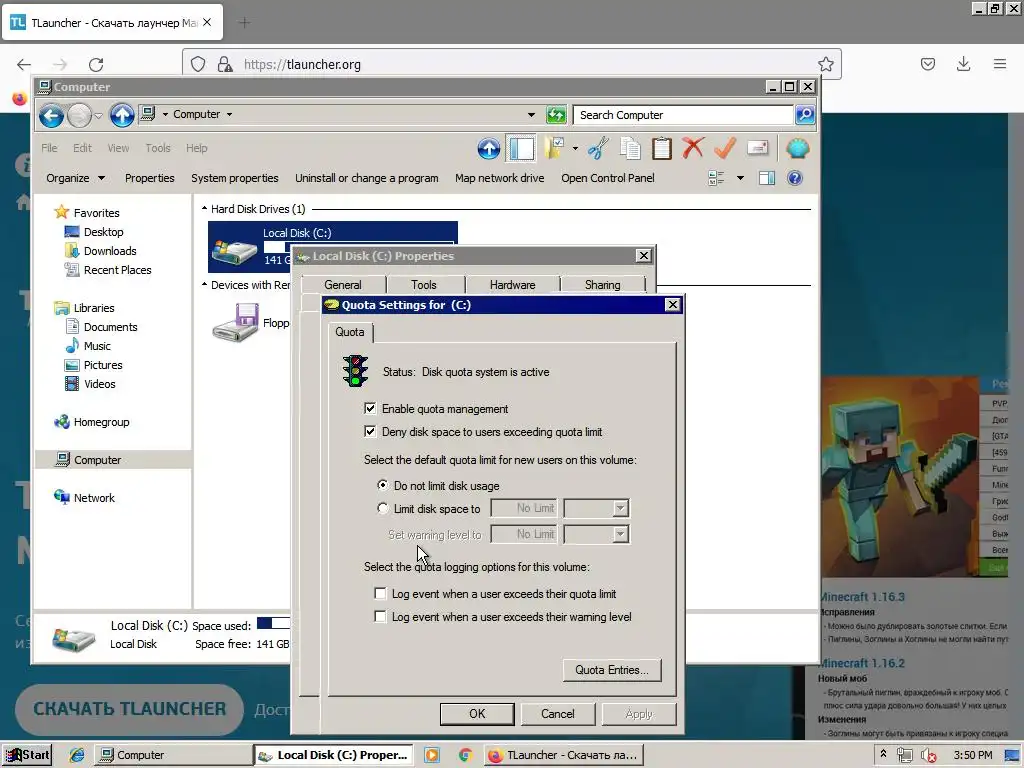1024x768 pixels.
Task: Click Chrome icon in taskbar
Action: pos(465,755)
